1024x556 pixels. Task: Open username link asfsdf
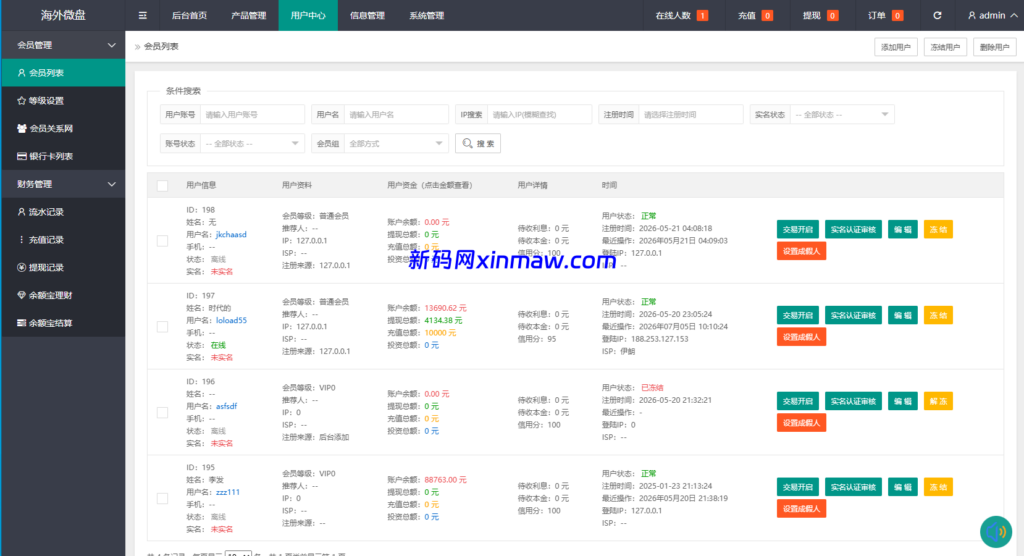(227, 406)
